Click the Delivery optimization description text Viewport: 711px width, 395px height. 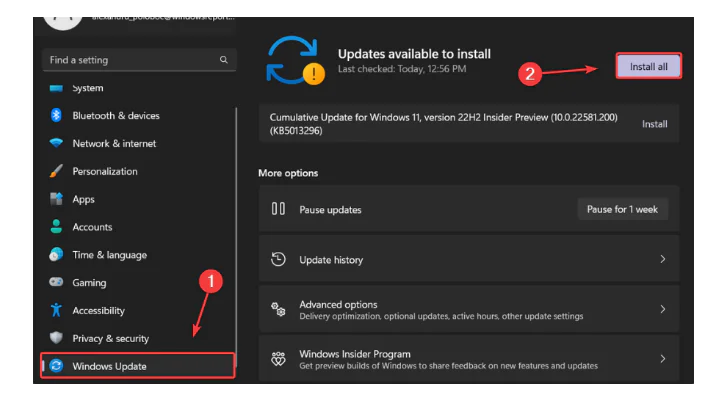pyautogui.click(x=441, y=316)
